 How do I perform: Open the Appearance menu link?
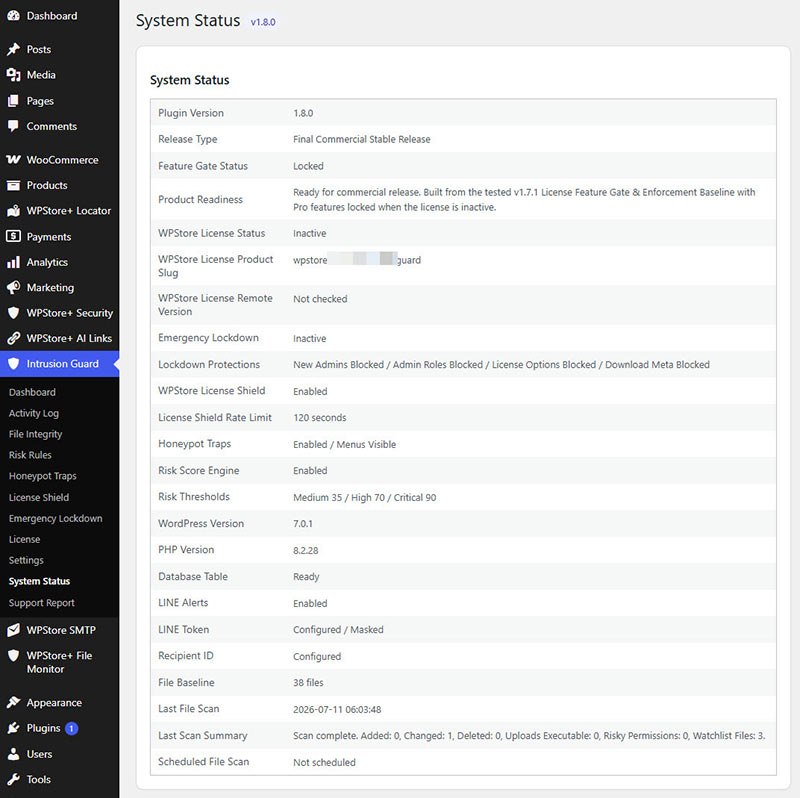[x=54, y=703]
